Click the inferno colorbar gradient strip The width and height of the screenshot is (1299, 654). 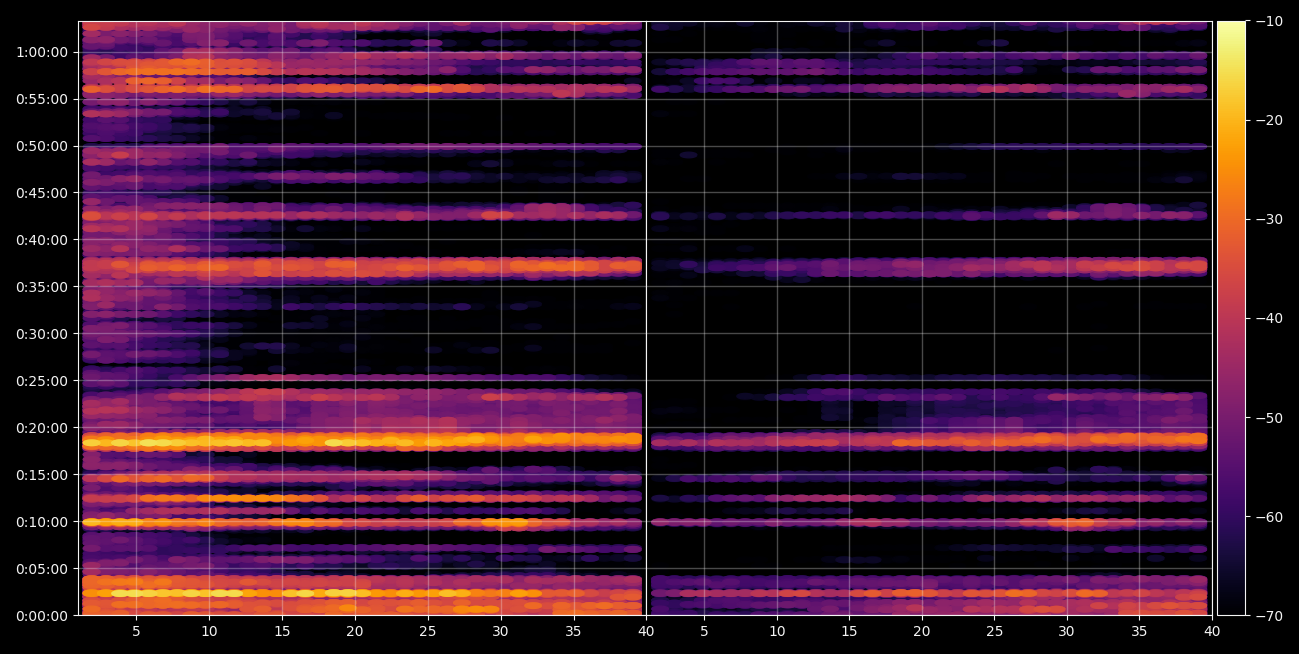coord(1231,318)
